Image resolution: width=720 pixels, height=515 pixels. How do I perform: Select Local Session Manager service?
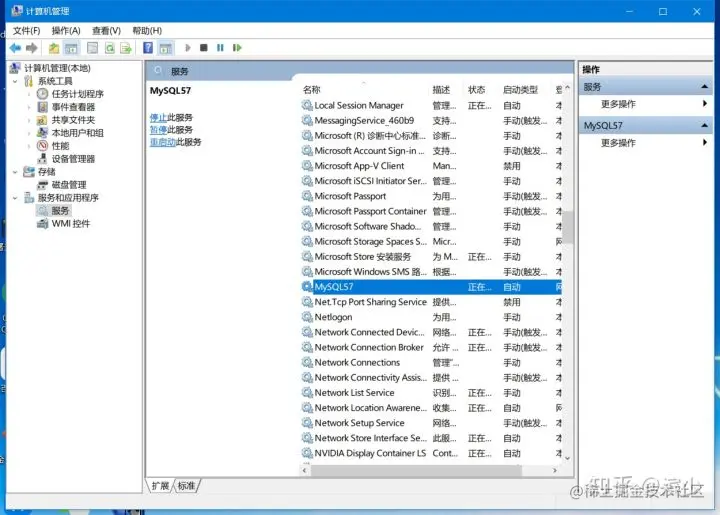[x=359, y=106]
